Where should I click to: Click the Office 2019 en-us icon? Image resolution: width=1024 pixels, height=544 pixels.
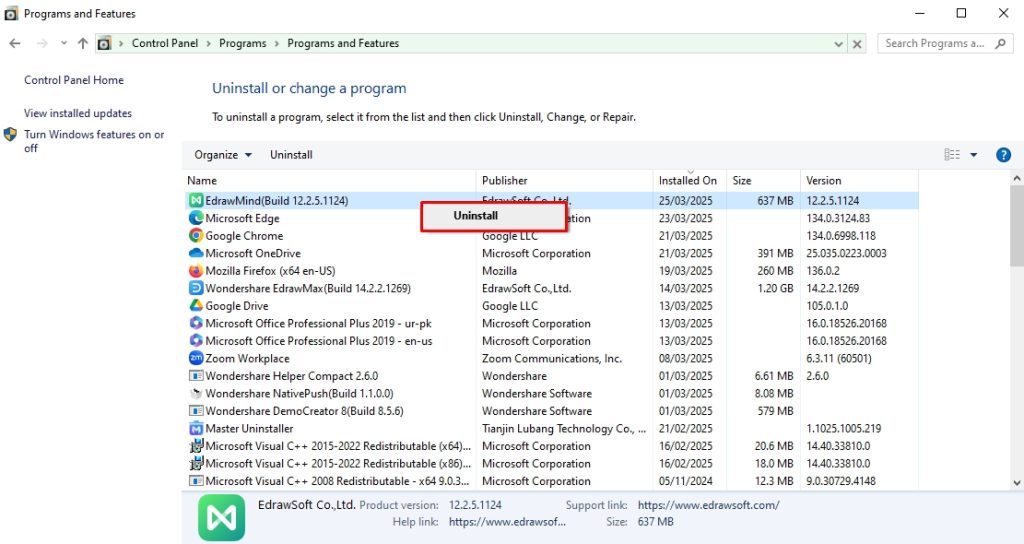pos(195,341)
